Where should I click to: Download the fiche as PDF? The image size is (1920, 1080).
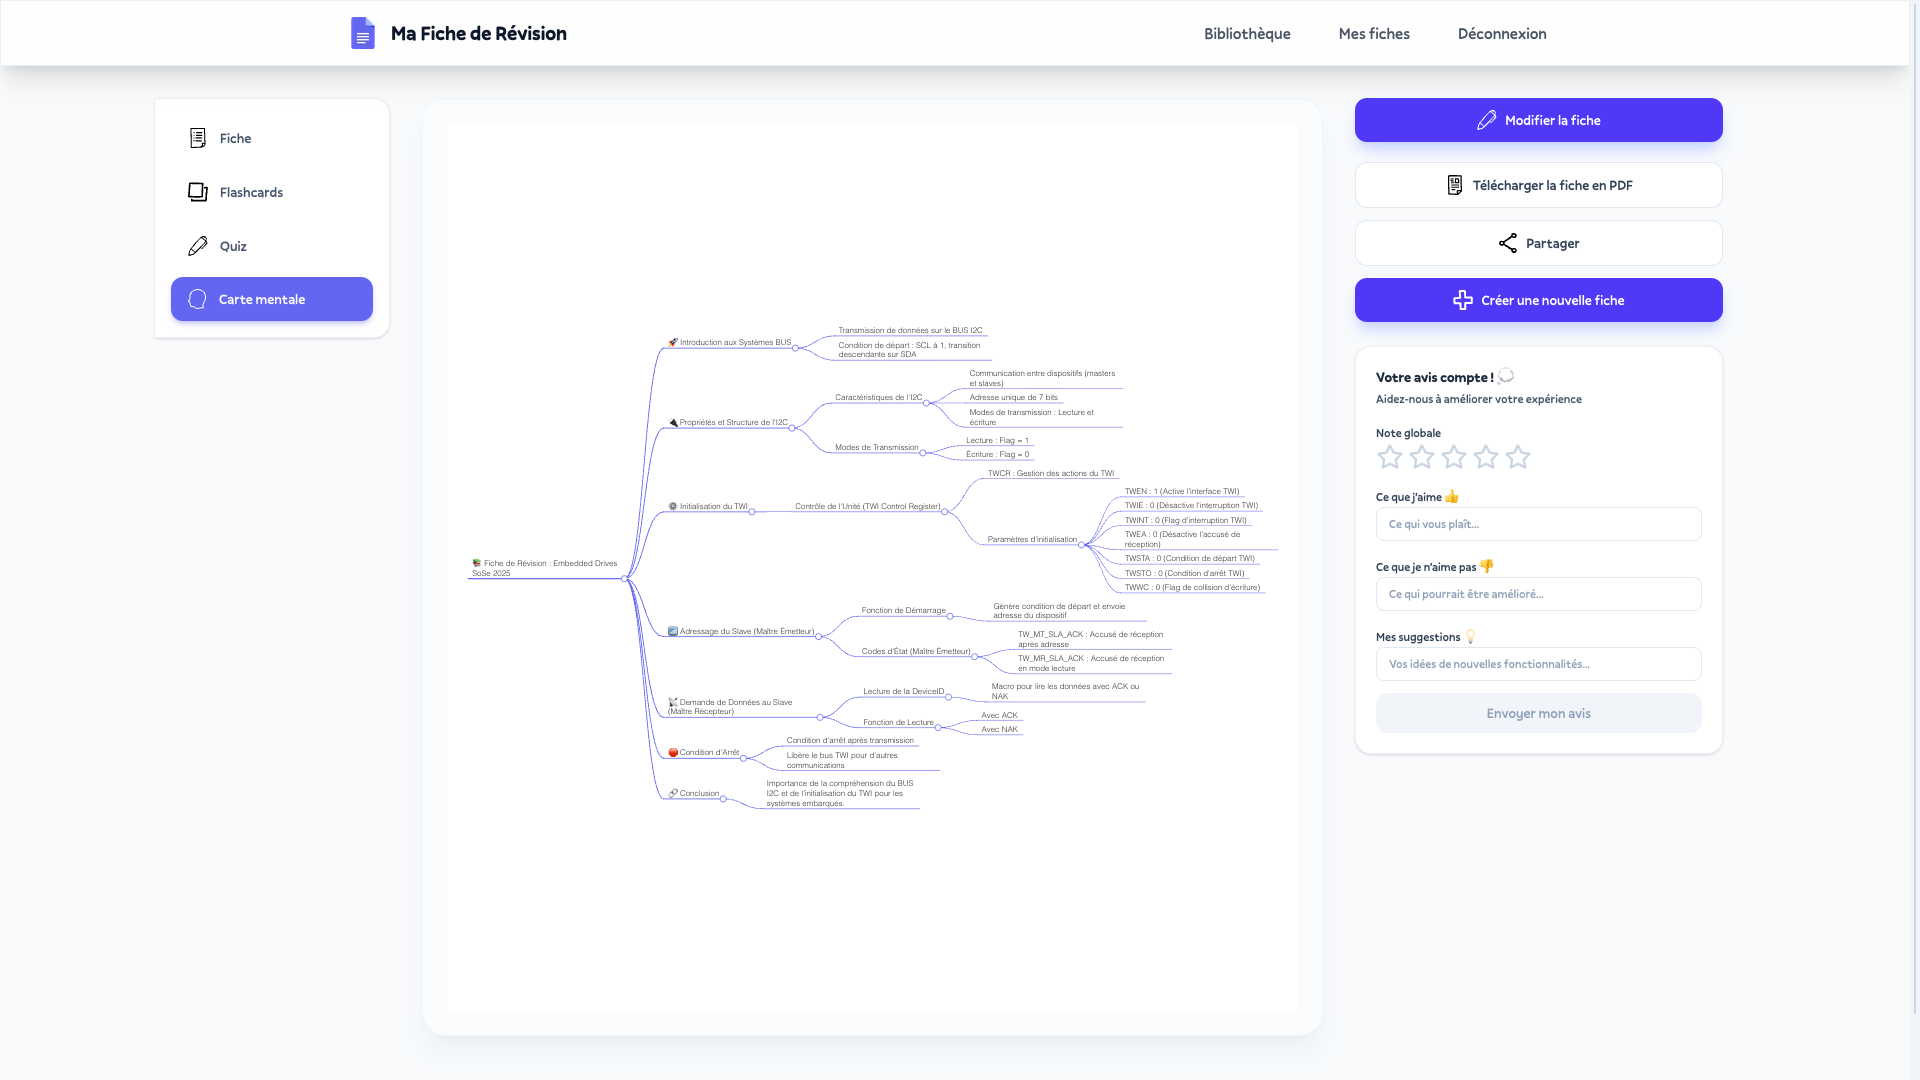(1538, 185)
